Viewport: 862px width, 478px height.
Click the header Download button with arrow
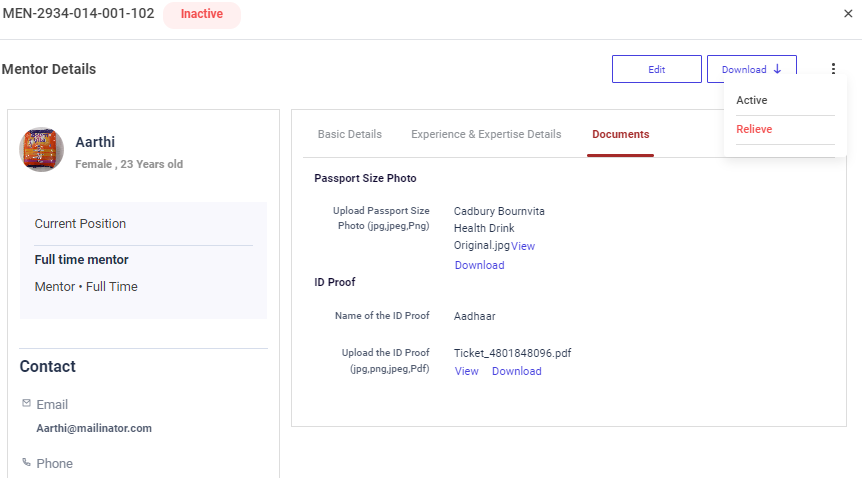(x=751, y=69)
